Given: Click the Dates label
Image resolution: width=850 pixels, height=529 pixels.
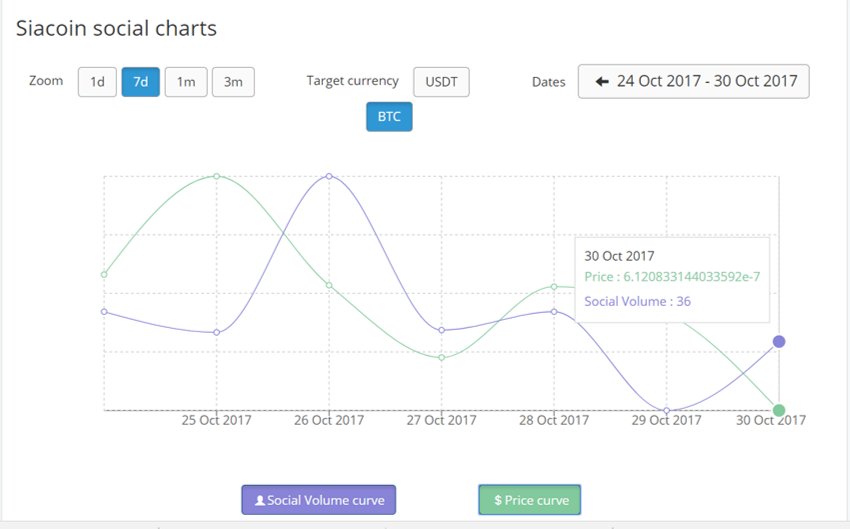Looking at the screenshot, I should (549, 82).
